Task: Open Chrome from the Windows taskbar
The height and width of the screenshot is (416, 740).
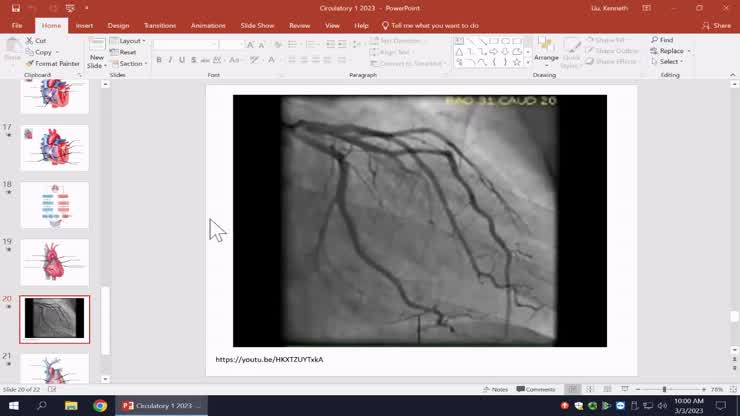Action: coord(100,405)
